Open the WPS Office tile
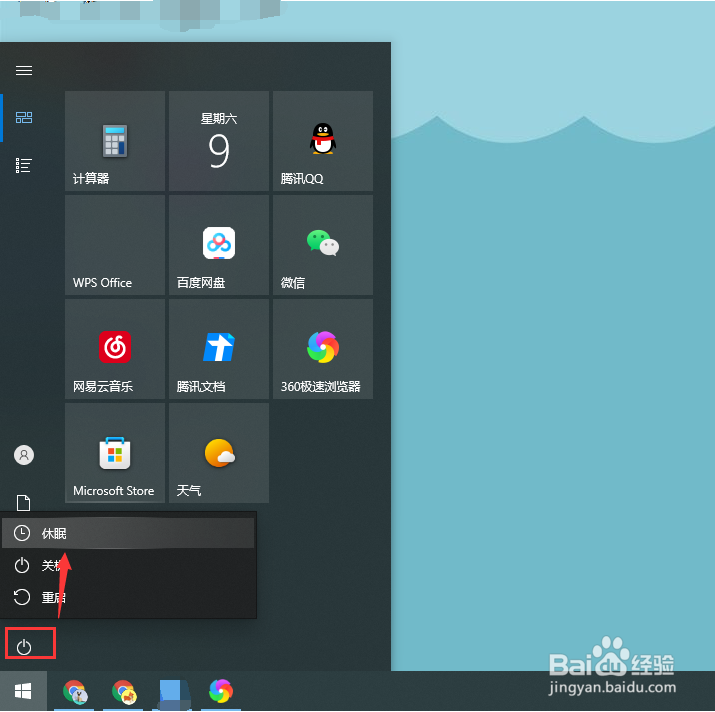 pyautogui.click(x=115, y=245)
